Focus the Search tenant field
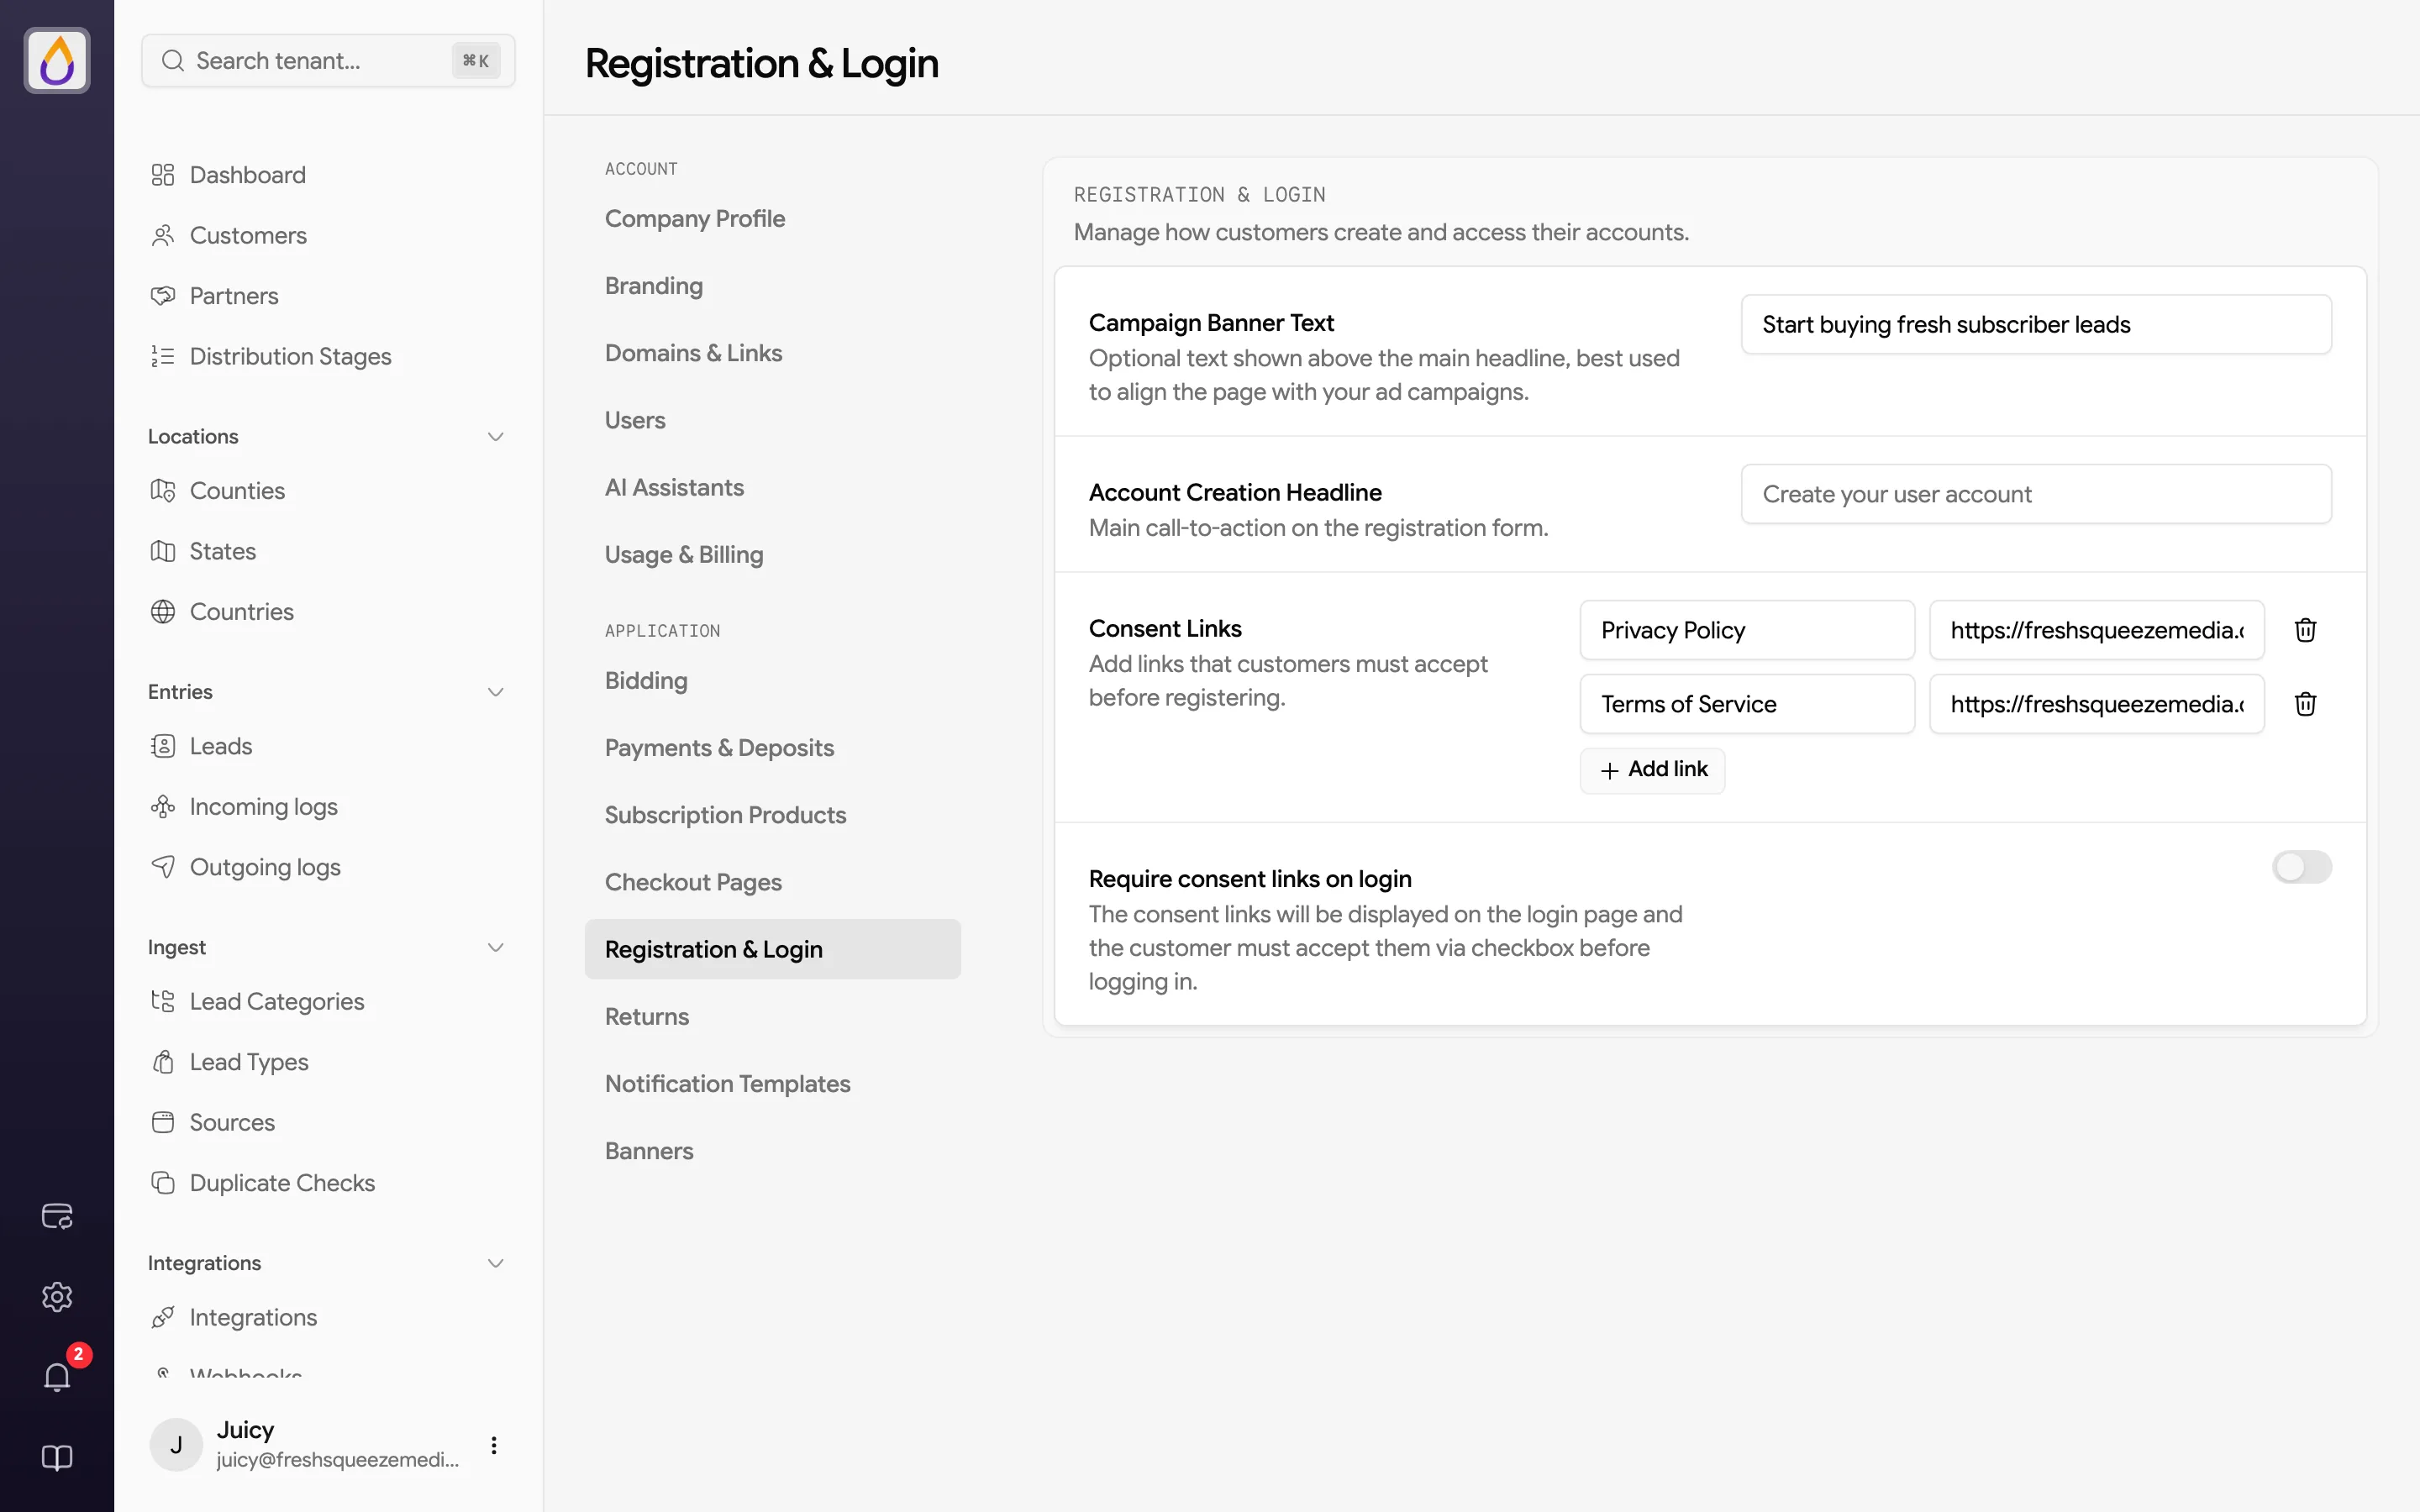The height and width of the screenshot is (1512, 2420). 328,61
